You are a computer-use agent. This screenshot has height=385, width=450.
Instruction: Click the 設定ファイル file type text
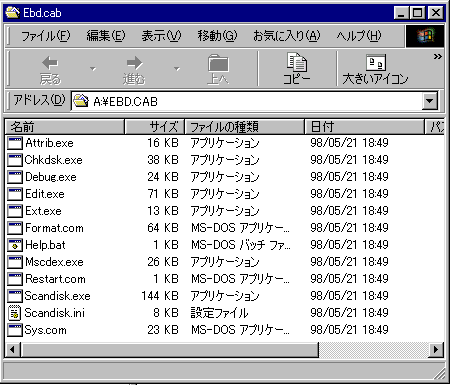click(x=219, y=313)
